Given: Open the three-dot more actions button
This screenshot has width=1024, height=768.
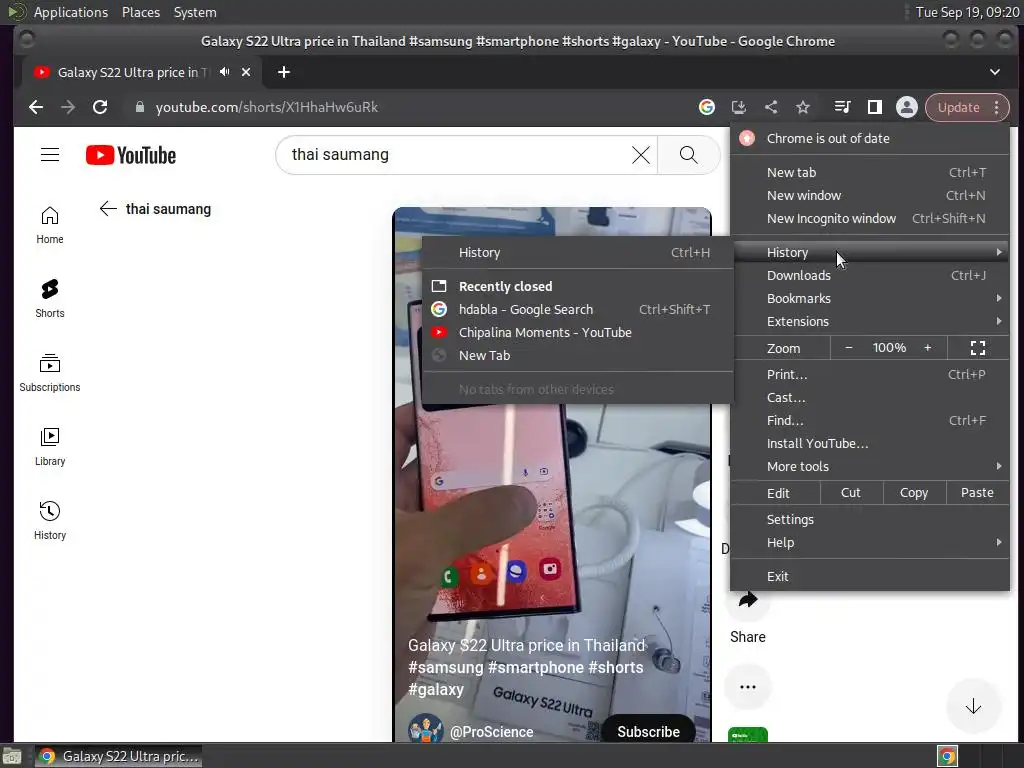Looking at the screenshot, I should [748, 687].
